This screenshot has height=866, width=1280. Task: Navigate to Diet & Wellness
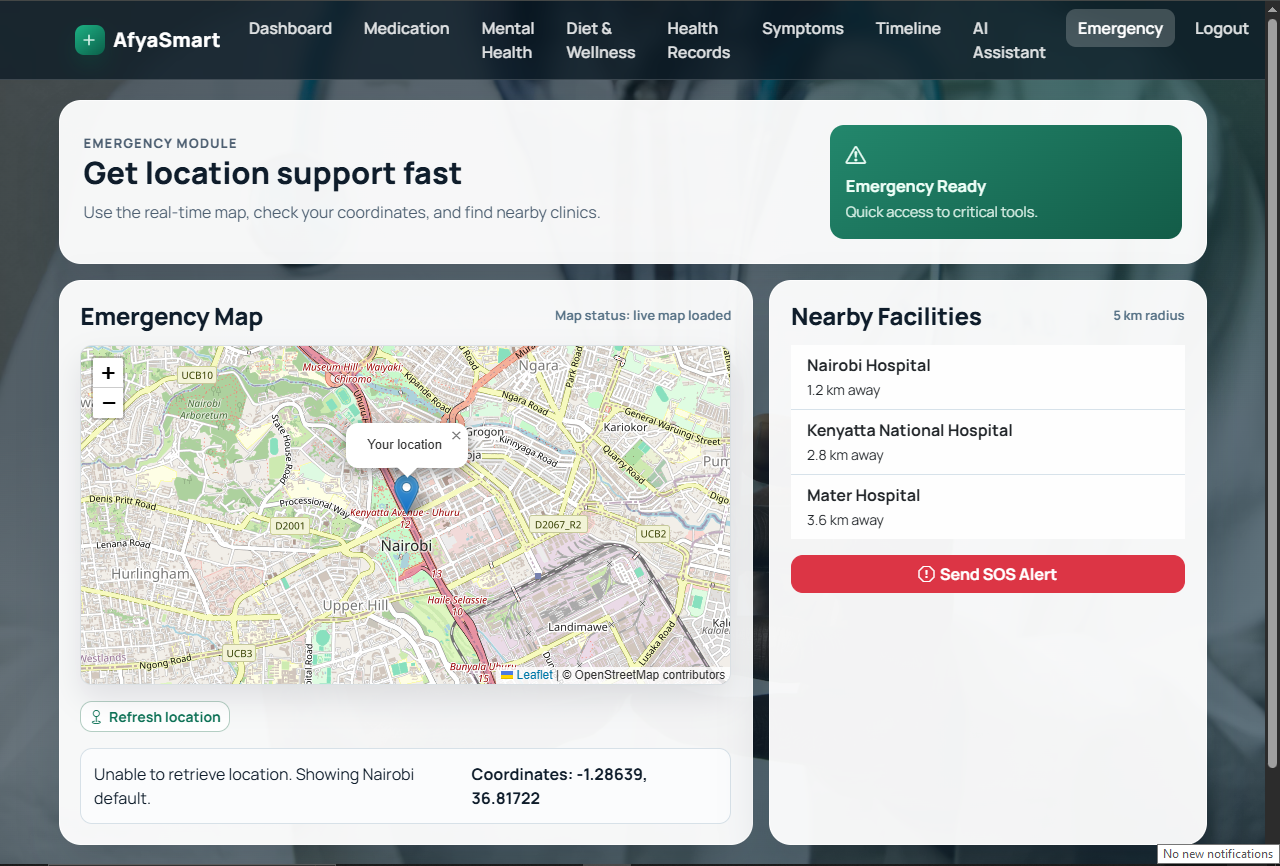(601, 40)
